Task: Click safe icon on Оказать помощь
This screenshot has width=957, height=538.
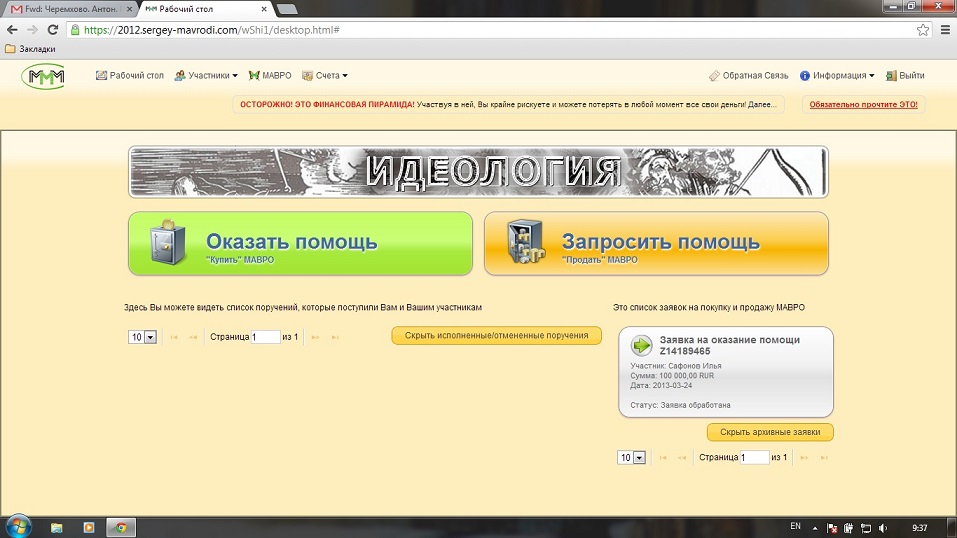Action: (167, 242)
